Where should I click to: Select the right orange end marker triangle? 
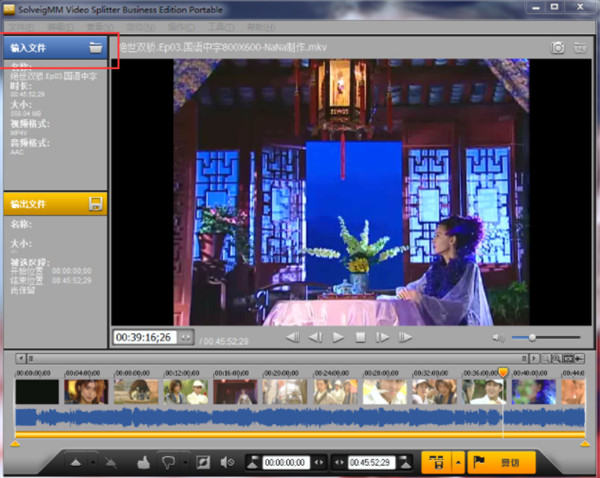pyautogui.click(x=585, y=444)
